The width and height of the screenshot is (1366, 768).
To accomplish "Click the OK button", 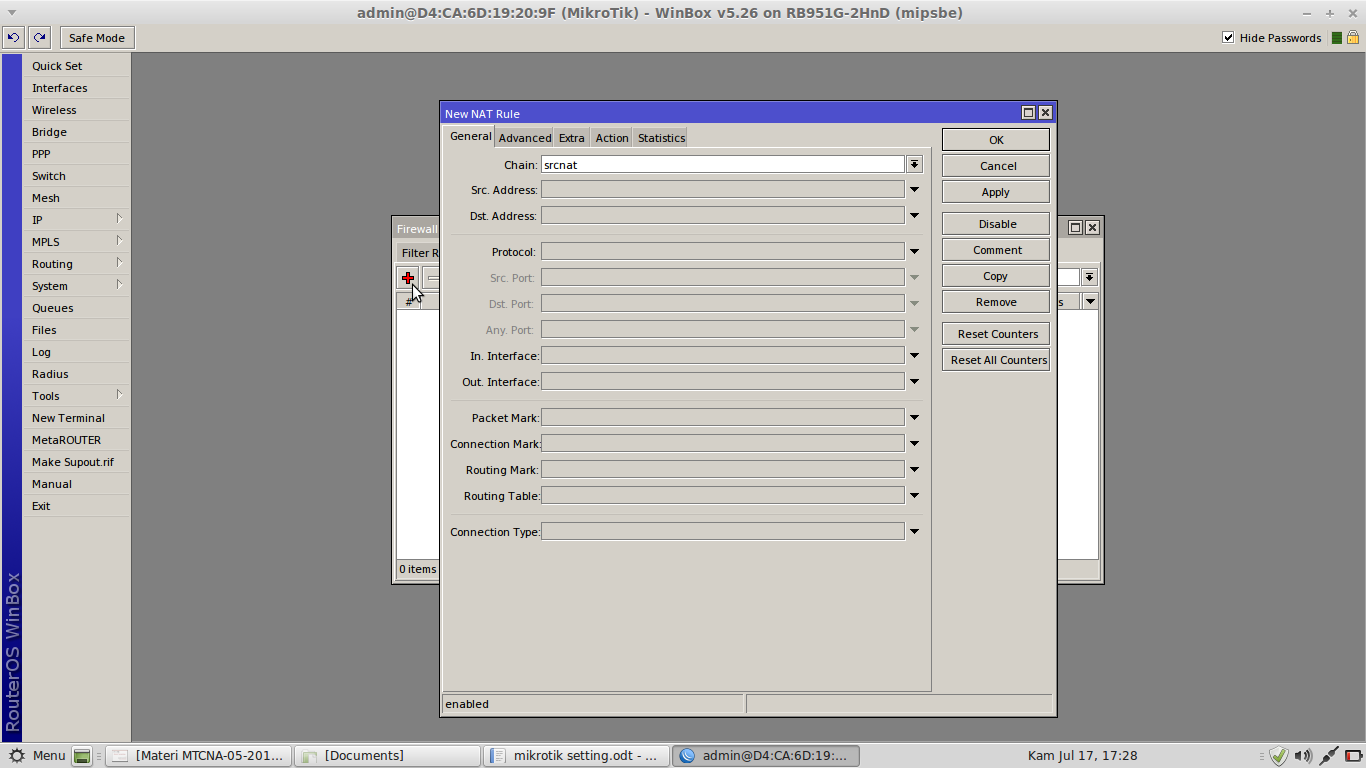I will 996,140.
